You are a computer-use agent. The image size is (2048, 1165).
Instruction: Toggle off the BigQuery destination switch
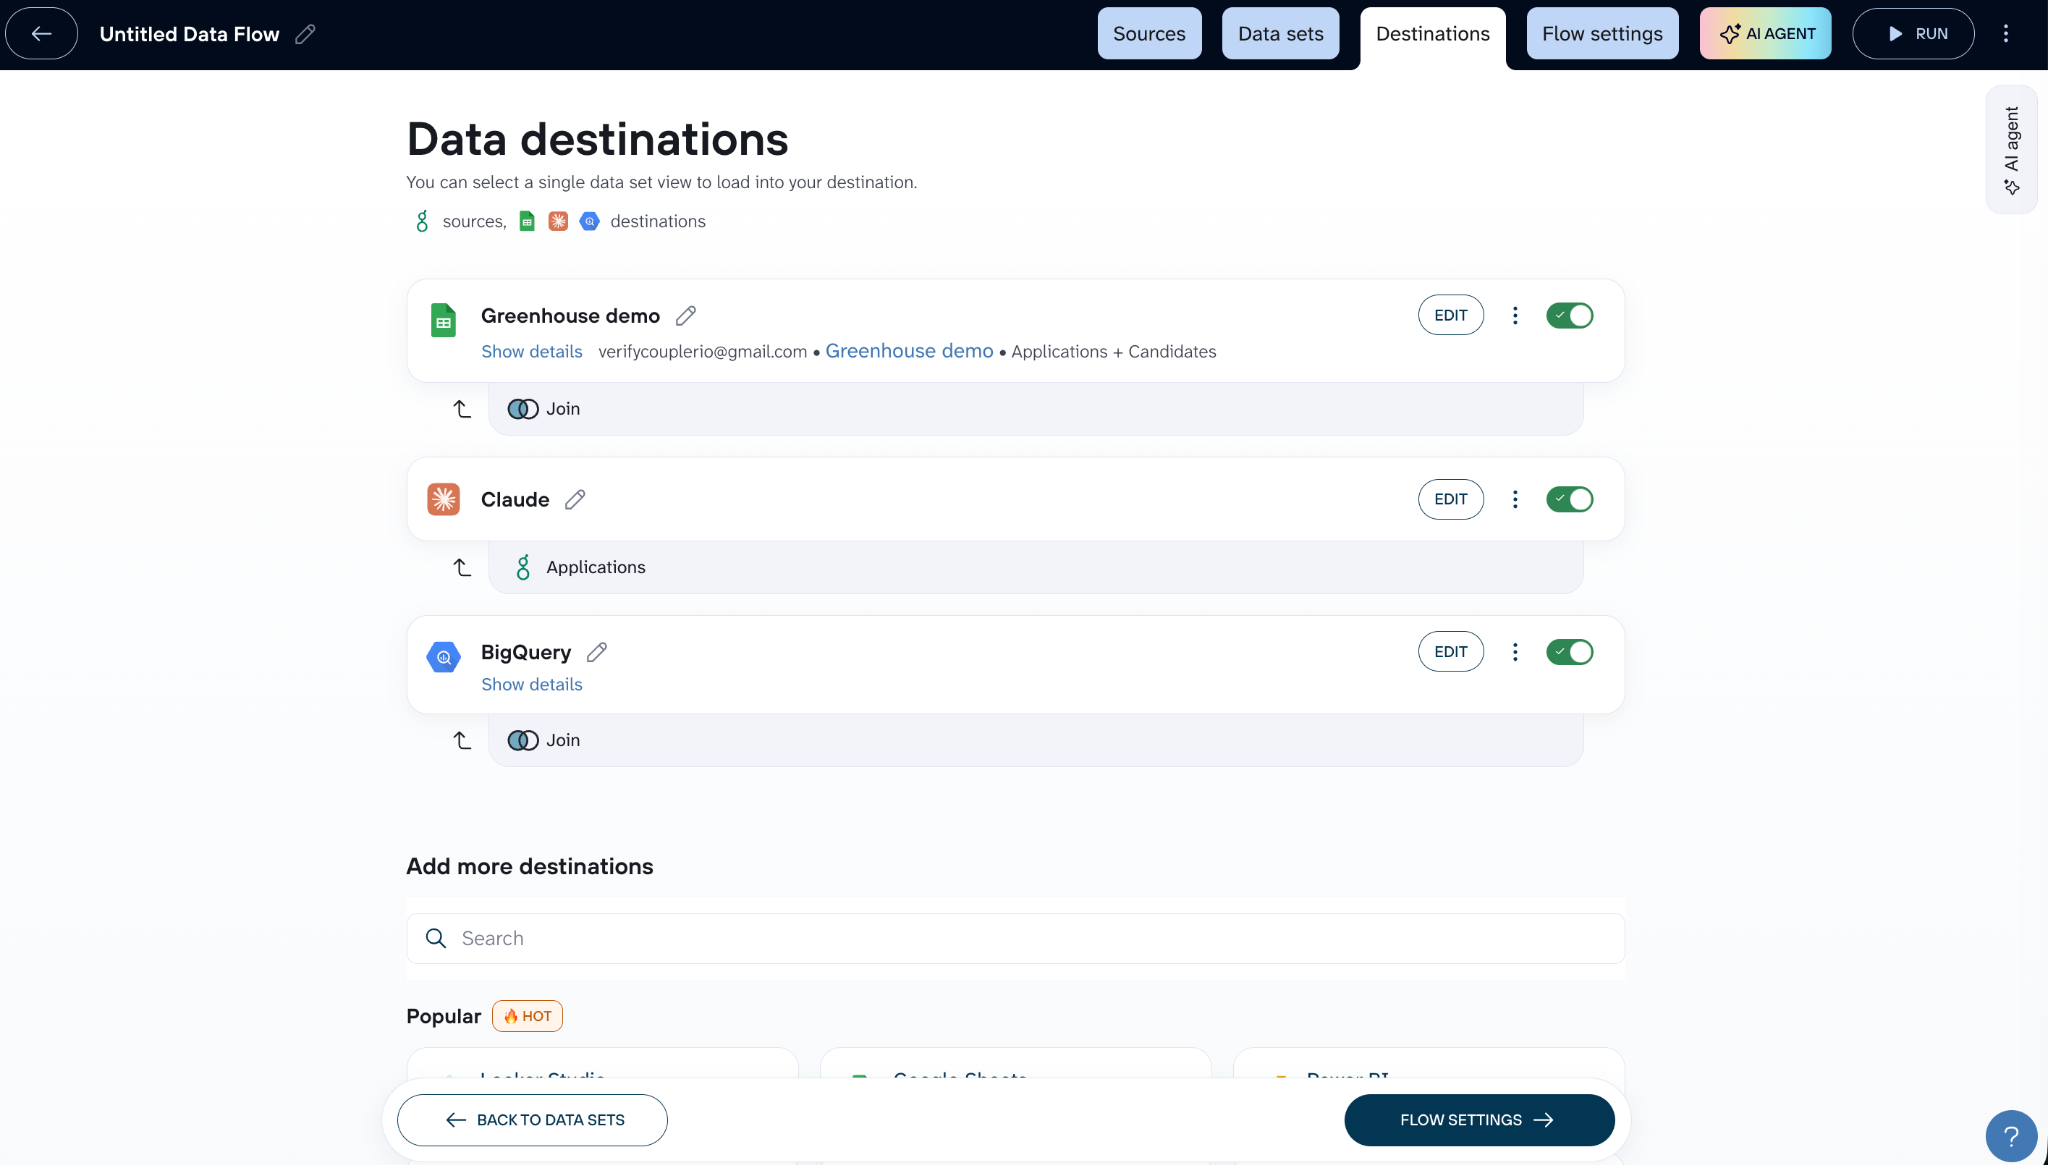1569,651
